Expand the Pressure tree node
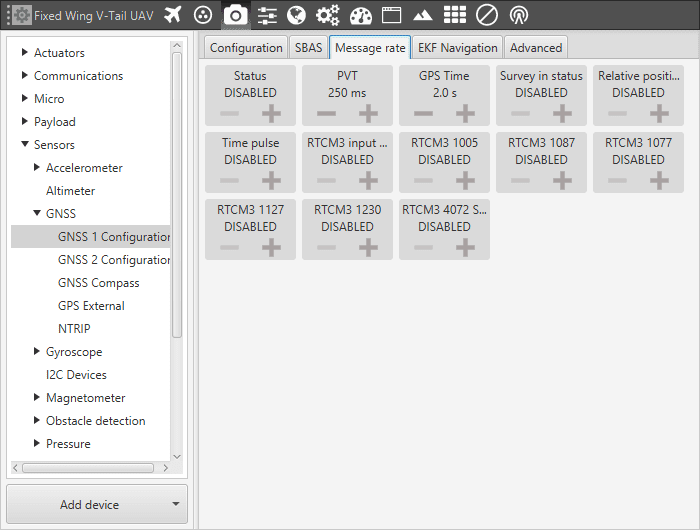The width and height of the screenshot is (700, 530). 37,443
